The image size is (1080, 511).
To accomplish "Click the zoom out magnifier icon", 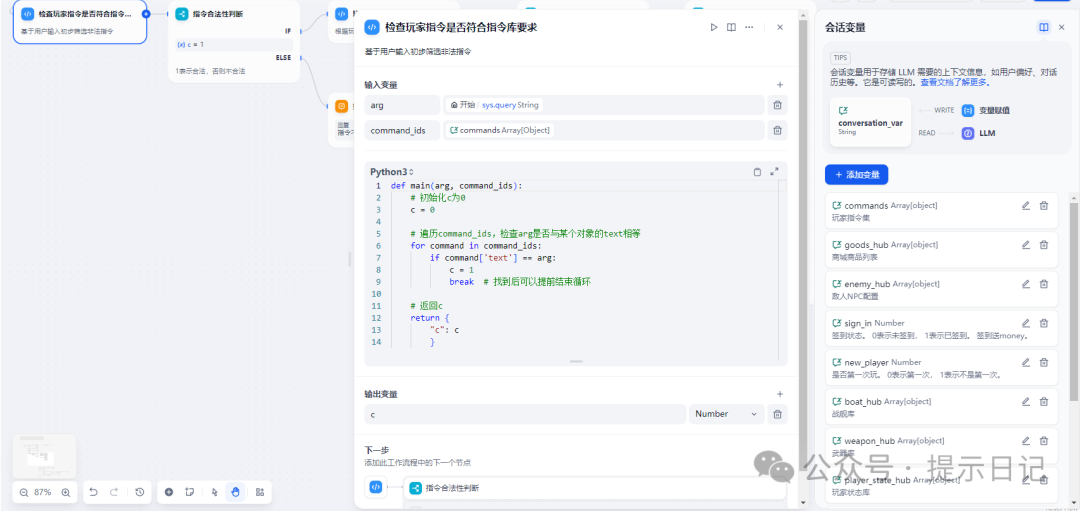I will [x=23, y=492].
